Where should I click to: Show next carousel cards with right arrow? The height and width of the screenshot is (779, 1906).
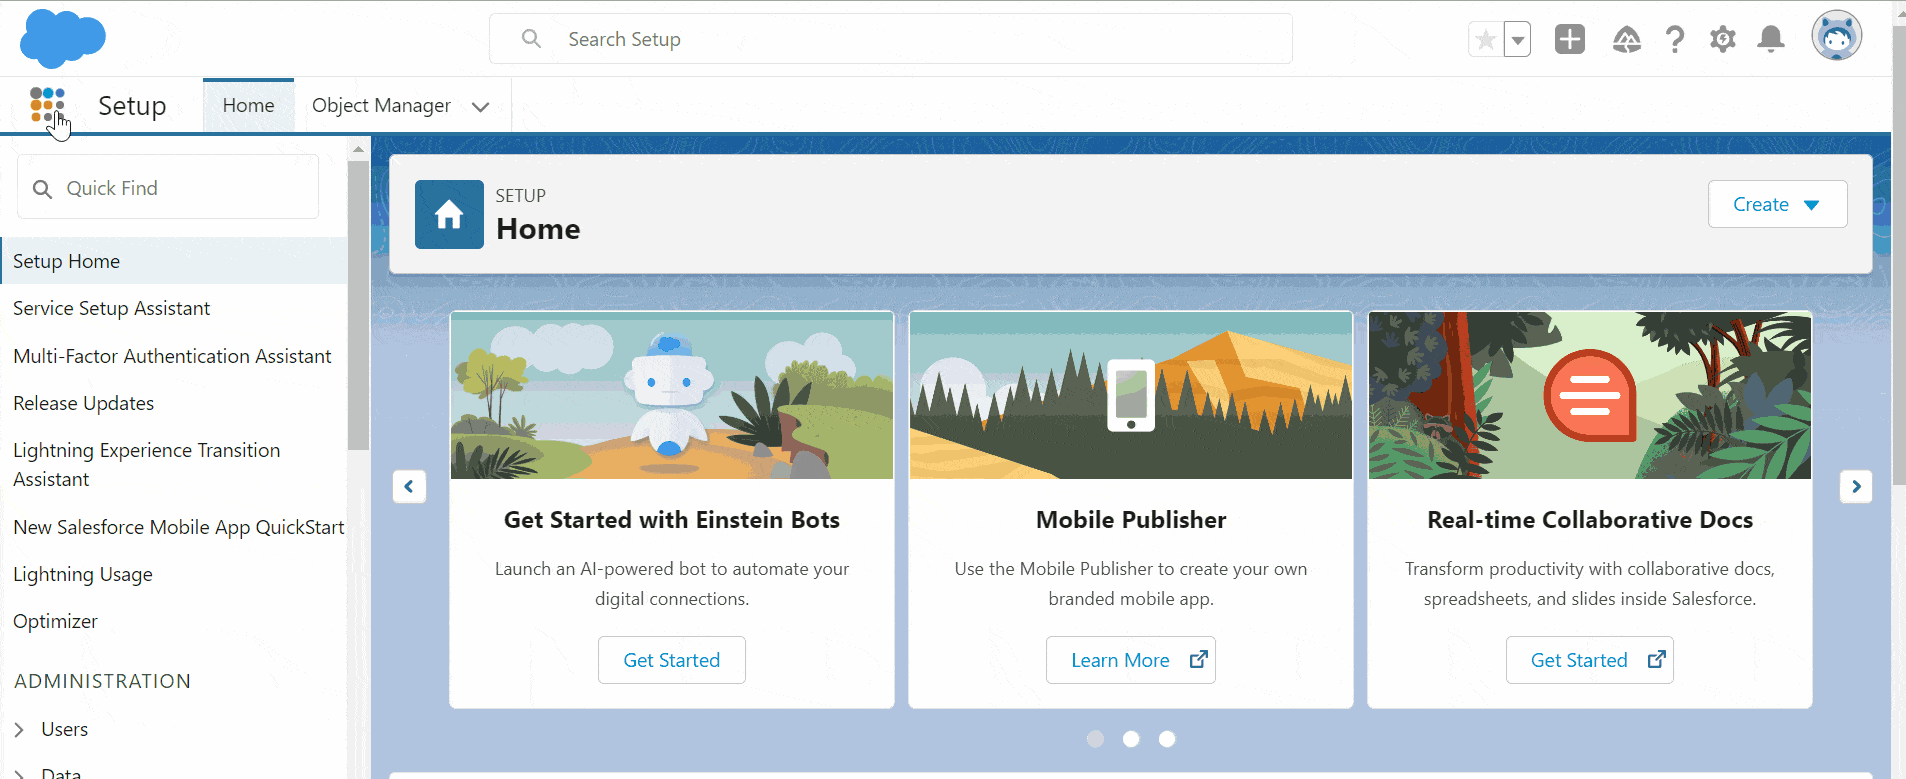(1856, 486)
